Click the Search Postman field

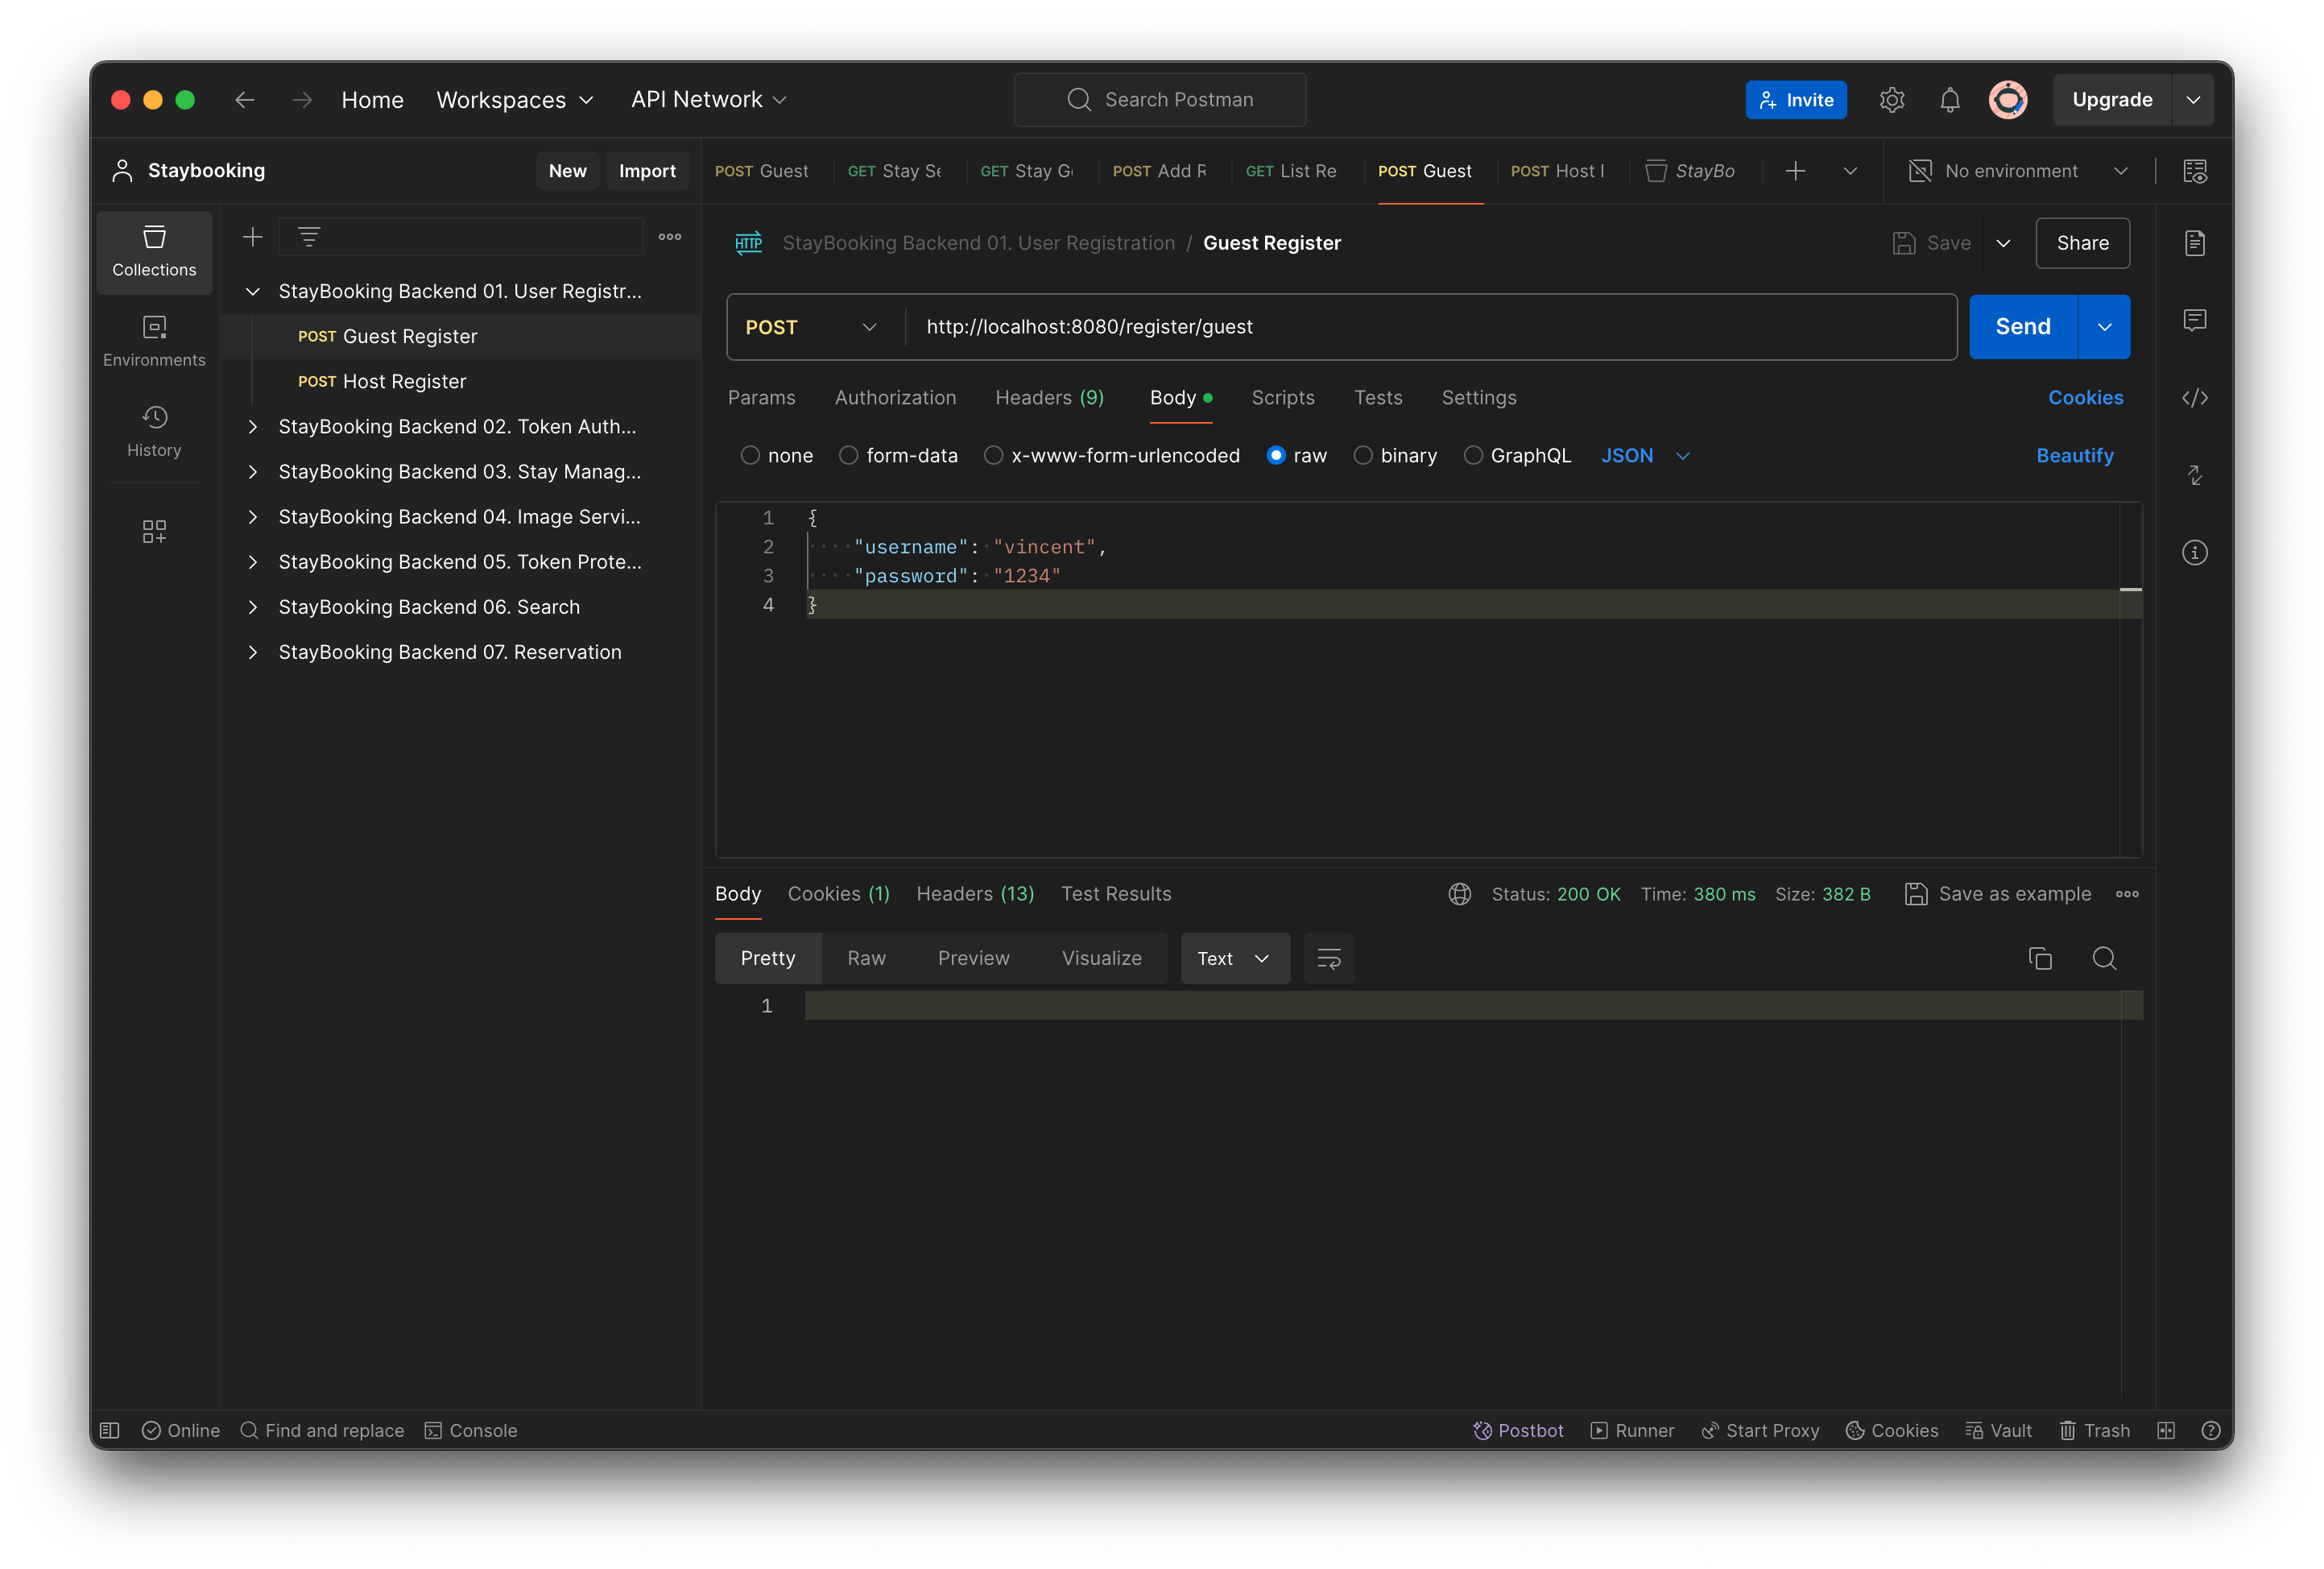point(1160,99)
